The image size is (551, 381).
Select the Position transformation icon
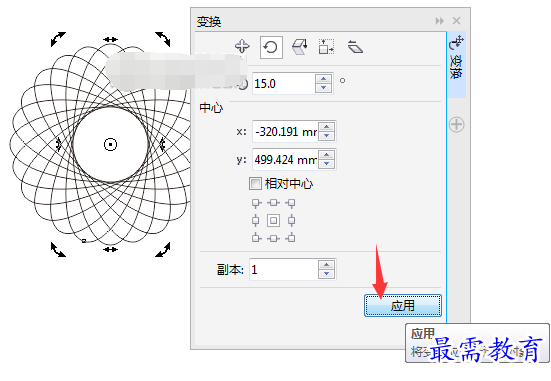(242, 46)
